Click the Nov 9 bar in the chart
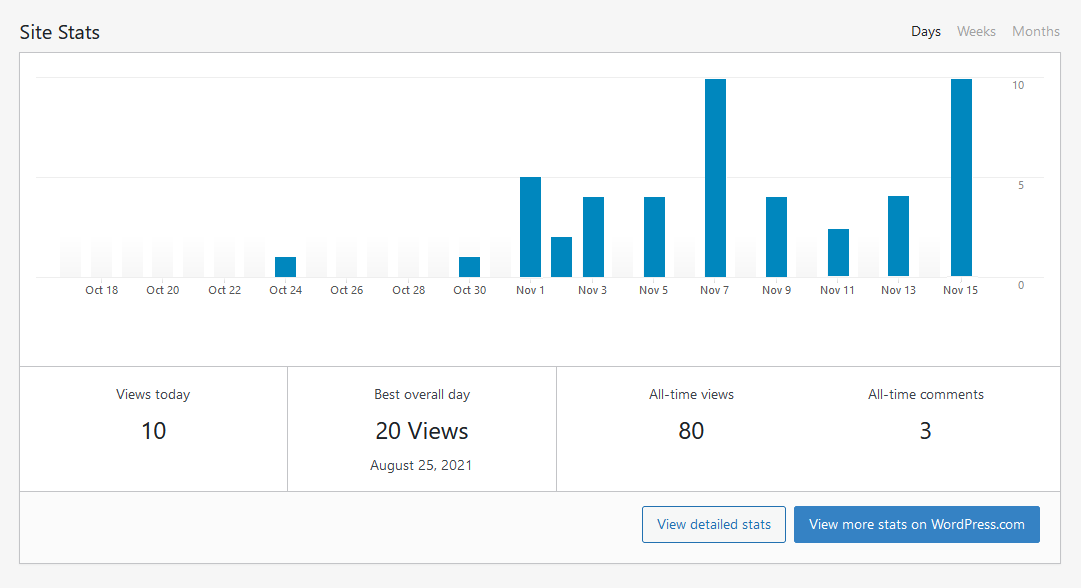This screenshot has height=588, width=1081. (x=776, y=237)
